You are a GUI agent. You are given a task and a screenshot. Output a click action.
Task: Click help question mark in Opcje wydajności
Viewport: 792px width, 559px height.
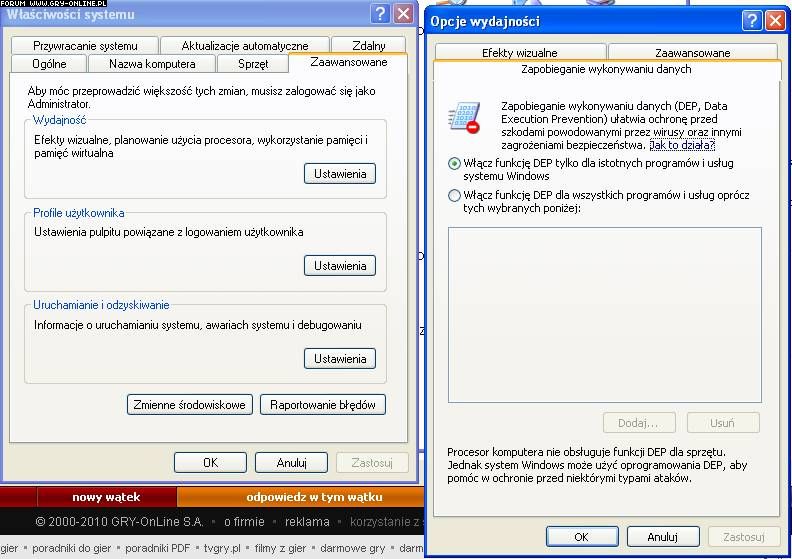pos(753,20)
